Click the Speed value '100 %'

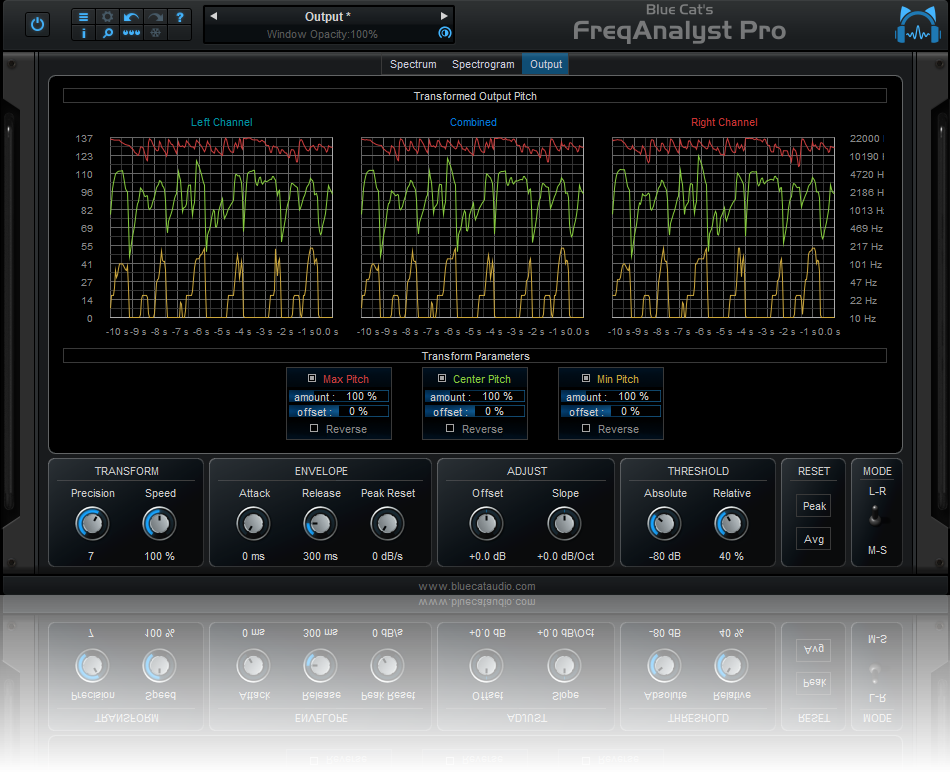tap(159, 556)
